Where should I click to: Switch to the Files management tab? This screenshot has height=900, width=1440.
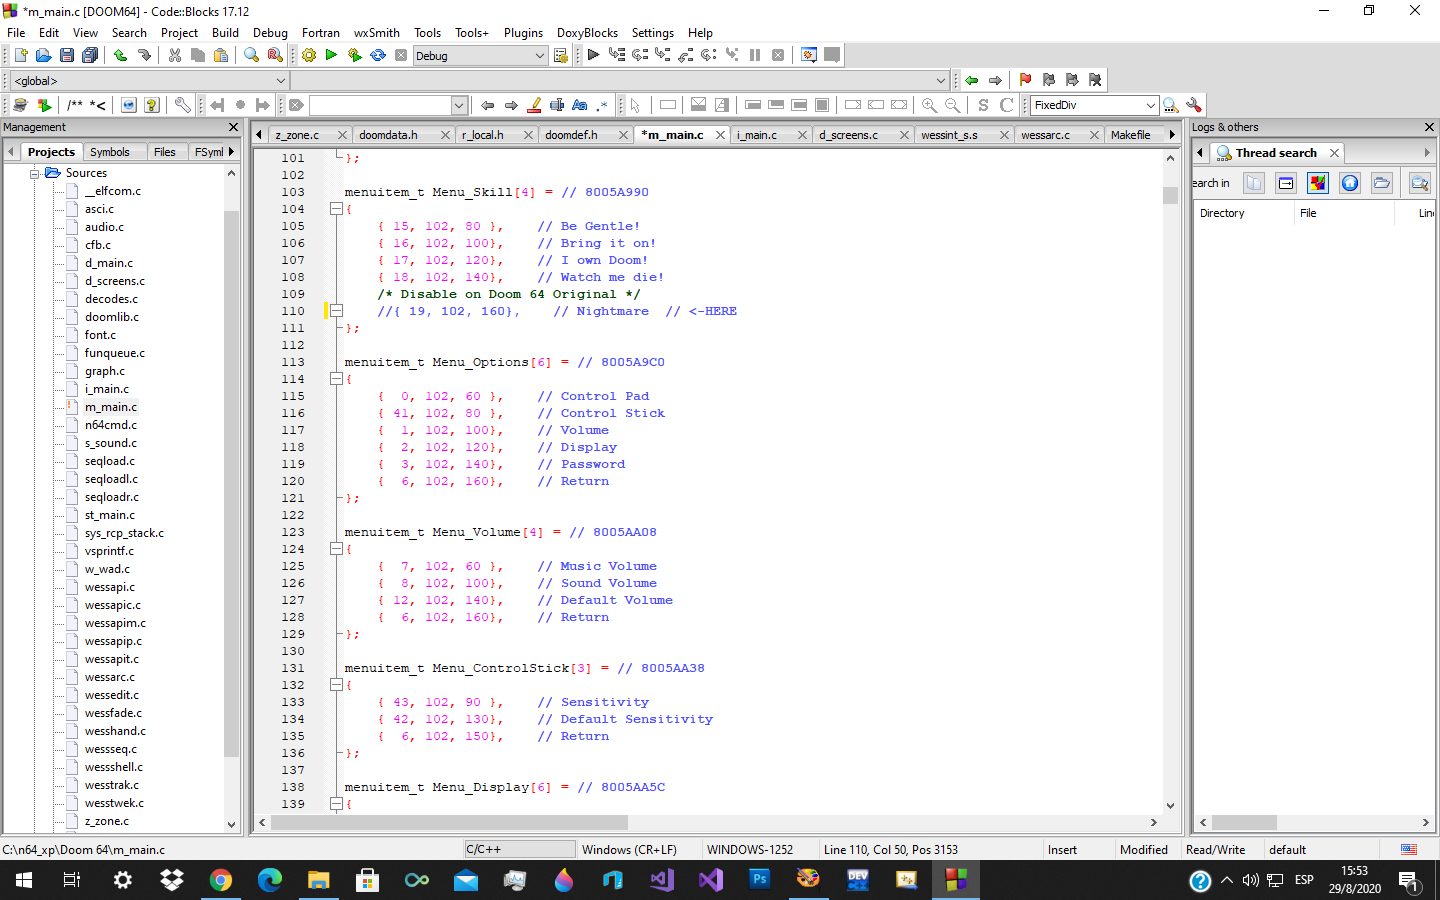(x=165, y=152)
